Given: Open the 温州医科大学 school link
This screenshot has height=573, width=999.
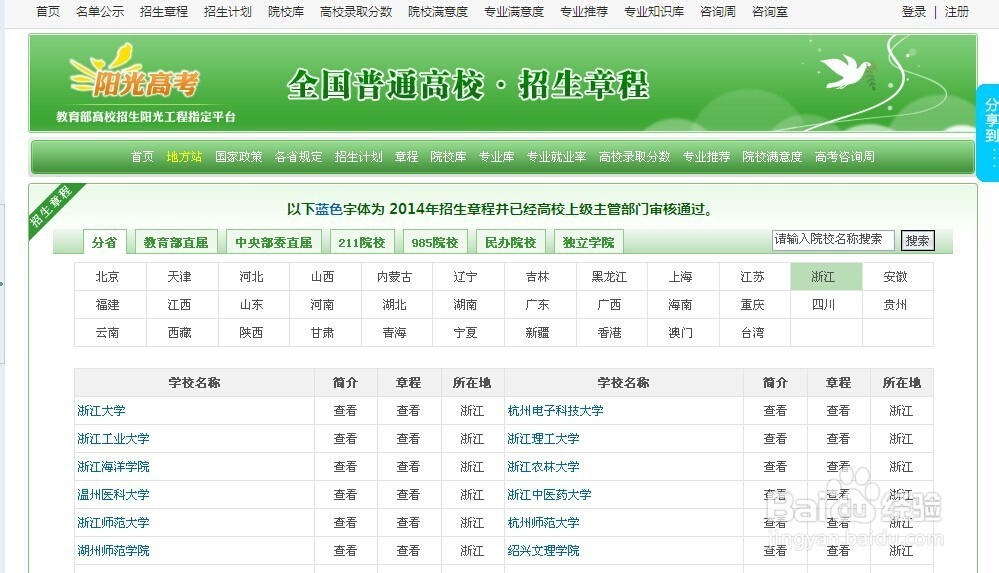Looking at the screenshot, I should tap(113, 495).
